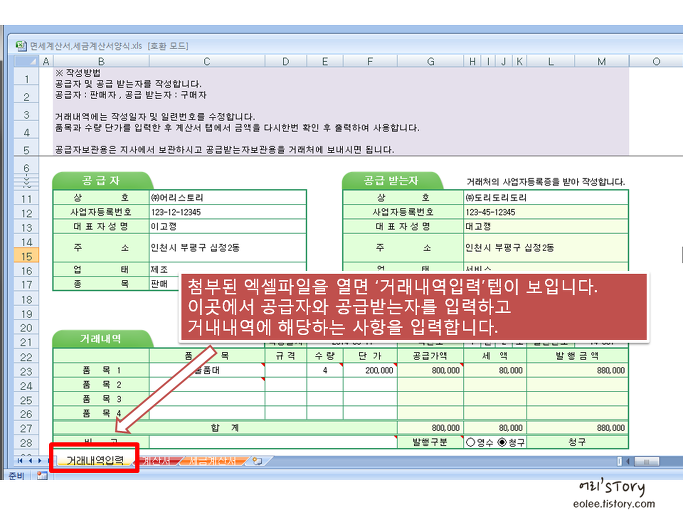Click the 규격 column heading cell
This screenshot has width=683, height=512.
pyautogui.click(x=286, y=356)
